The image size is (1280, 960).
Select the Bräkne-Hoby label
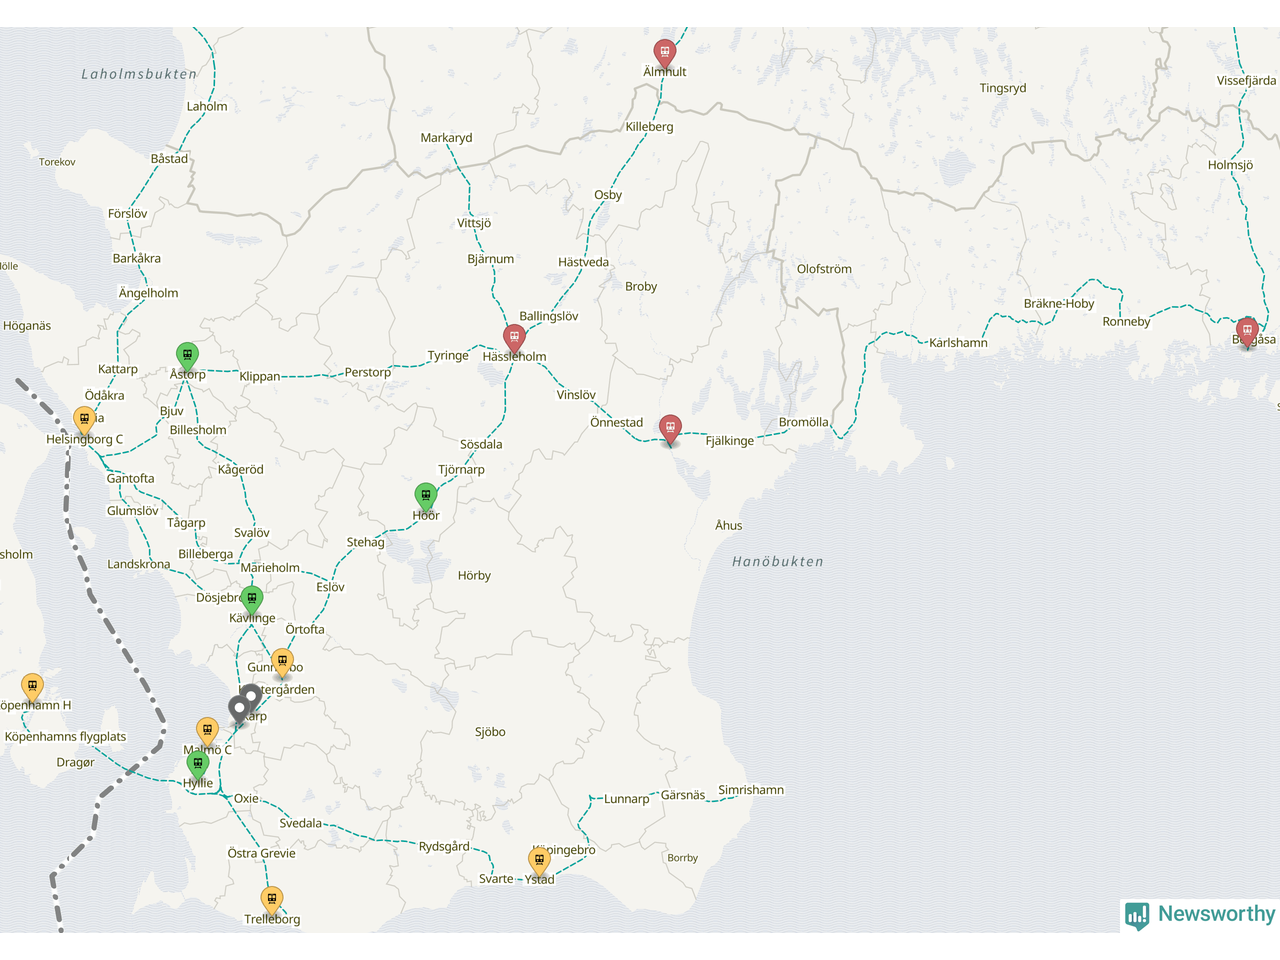tap(1059, 304)
